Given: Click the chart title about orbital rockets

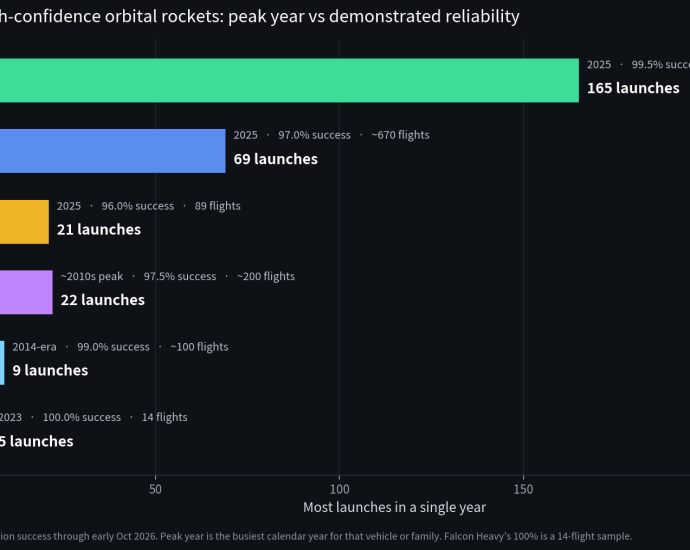Looking at the screenshot, I should pyautogui.click(x=260, y=16).
